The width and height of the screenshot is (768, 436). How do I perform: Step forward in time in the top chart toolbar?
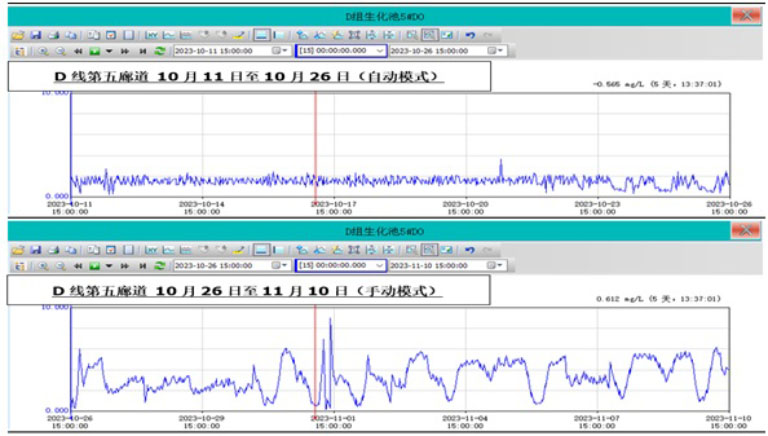coord(125,51)
